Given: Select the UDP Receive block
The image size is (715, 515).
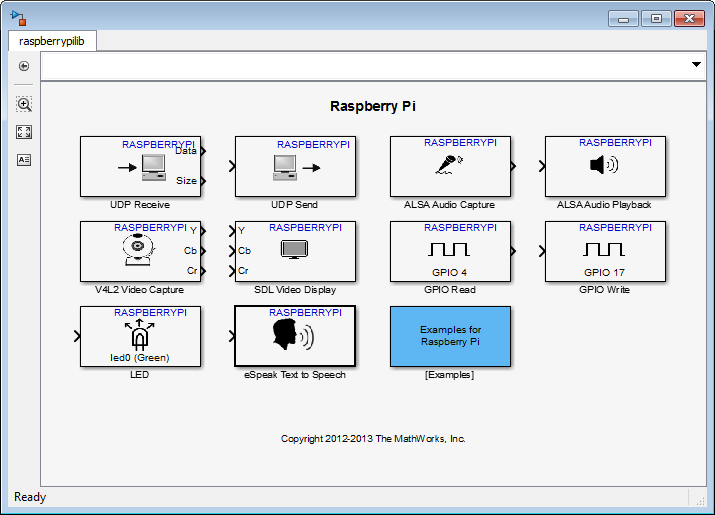Looking at the screenshot, I should pos(140,166).
